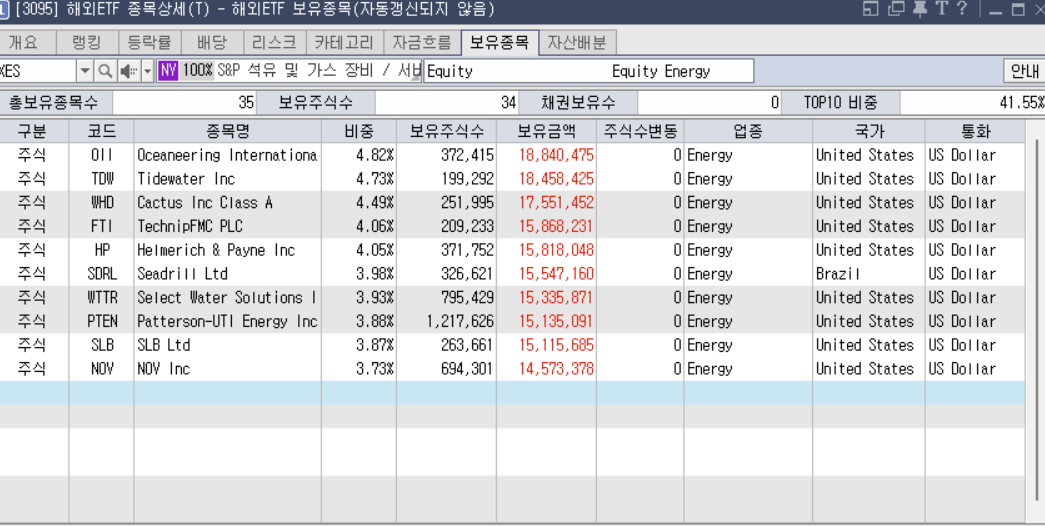Screen dimensions: 1045x526
Task: Open the 배당 tab
Action: [212, 43]
